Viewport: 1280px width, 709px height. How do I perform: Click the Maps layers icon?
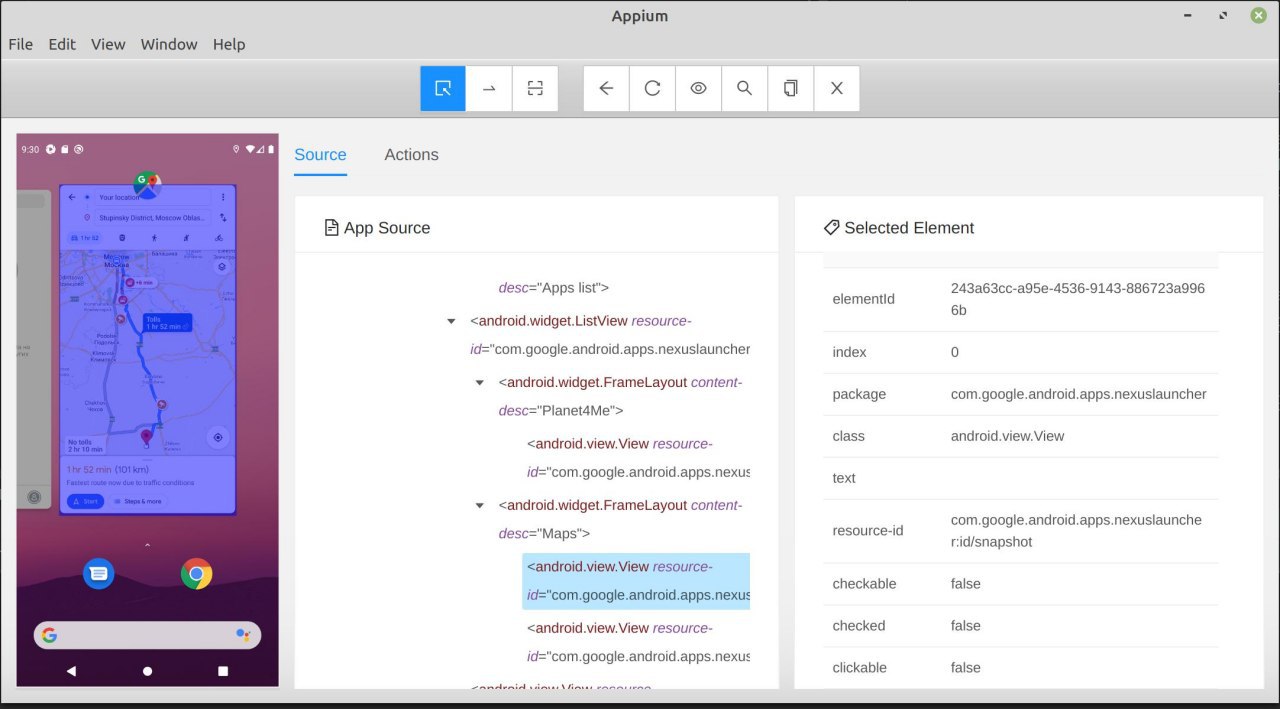point(221,267)
